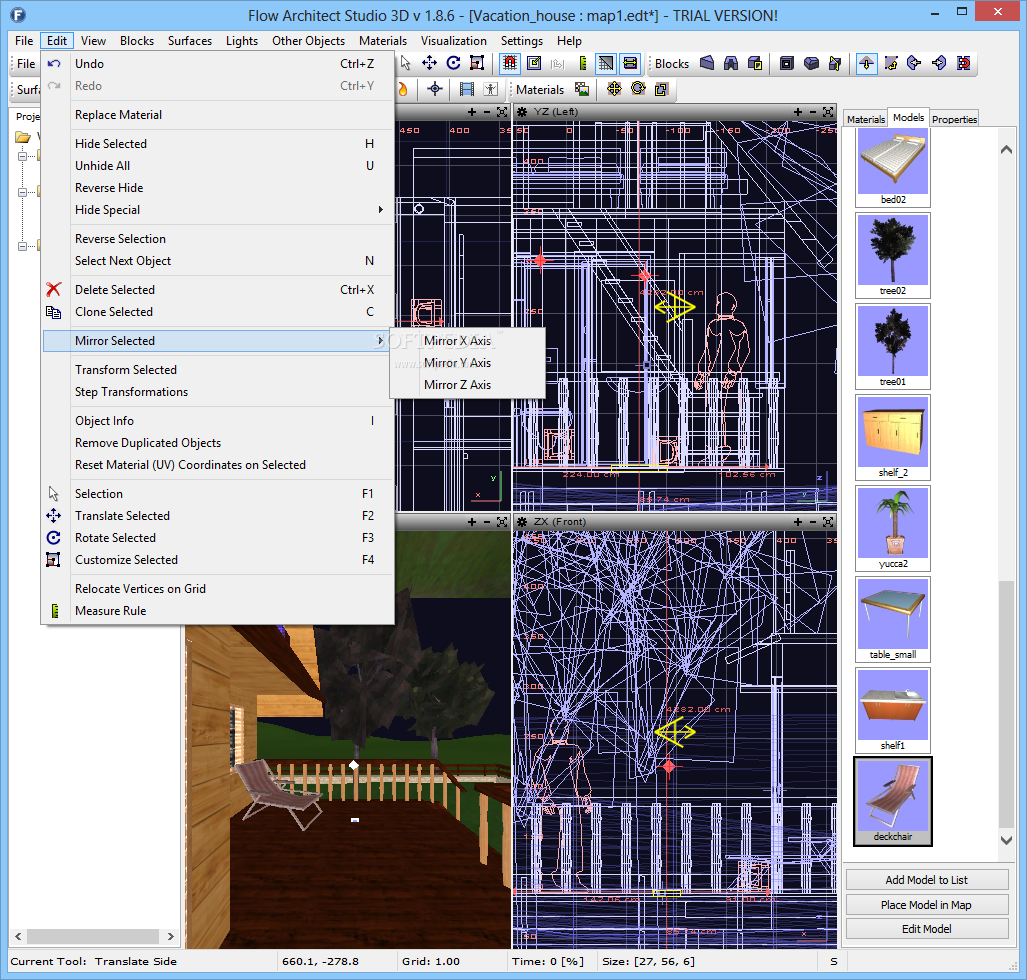Select the arrow Selection tool in toolbar
Image resolution: width=1027 pixels, height=980 pixels.
tap(406, 63)
